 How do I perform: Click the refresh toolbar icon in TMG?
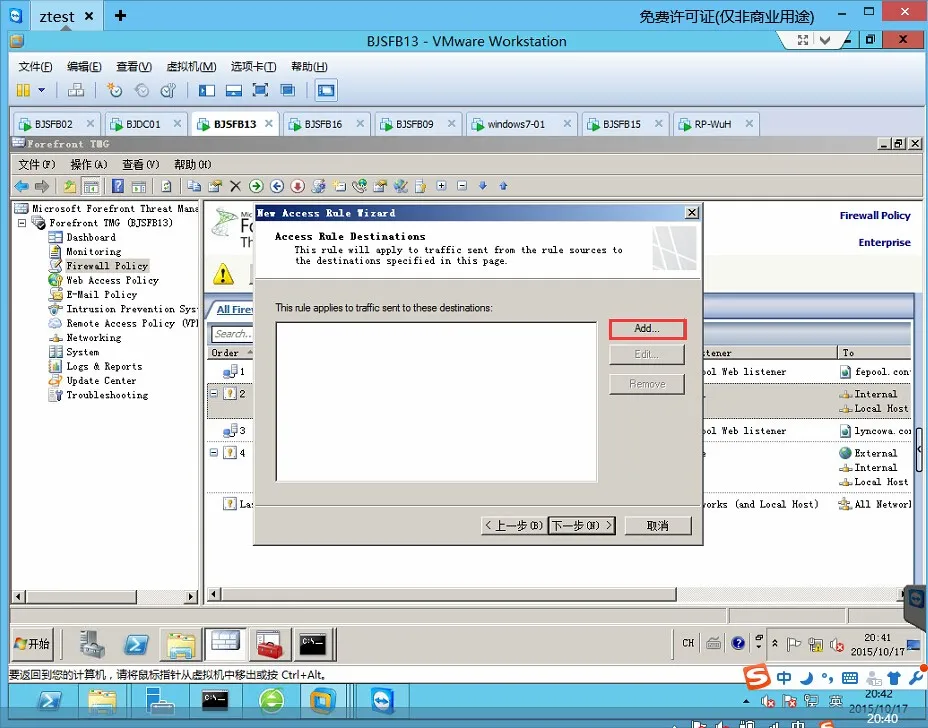pyautogui.click(x=166, y=186)
